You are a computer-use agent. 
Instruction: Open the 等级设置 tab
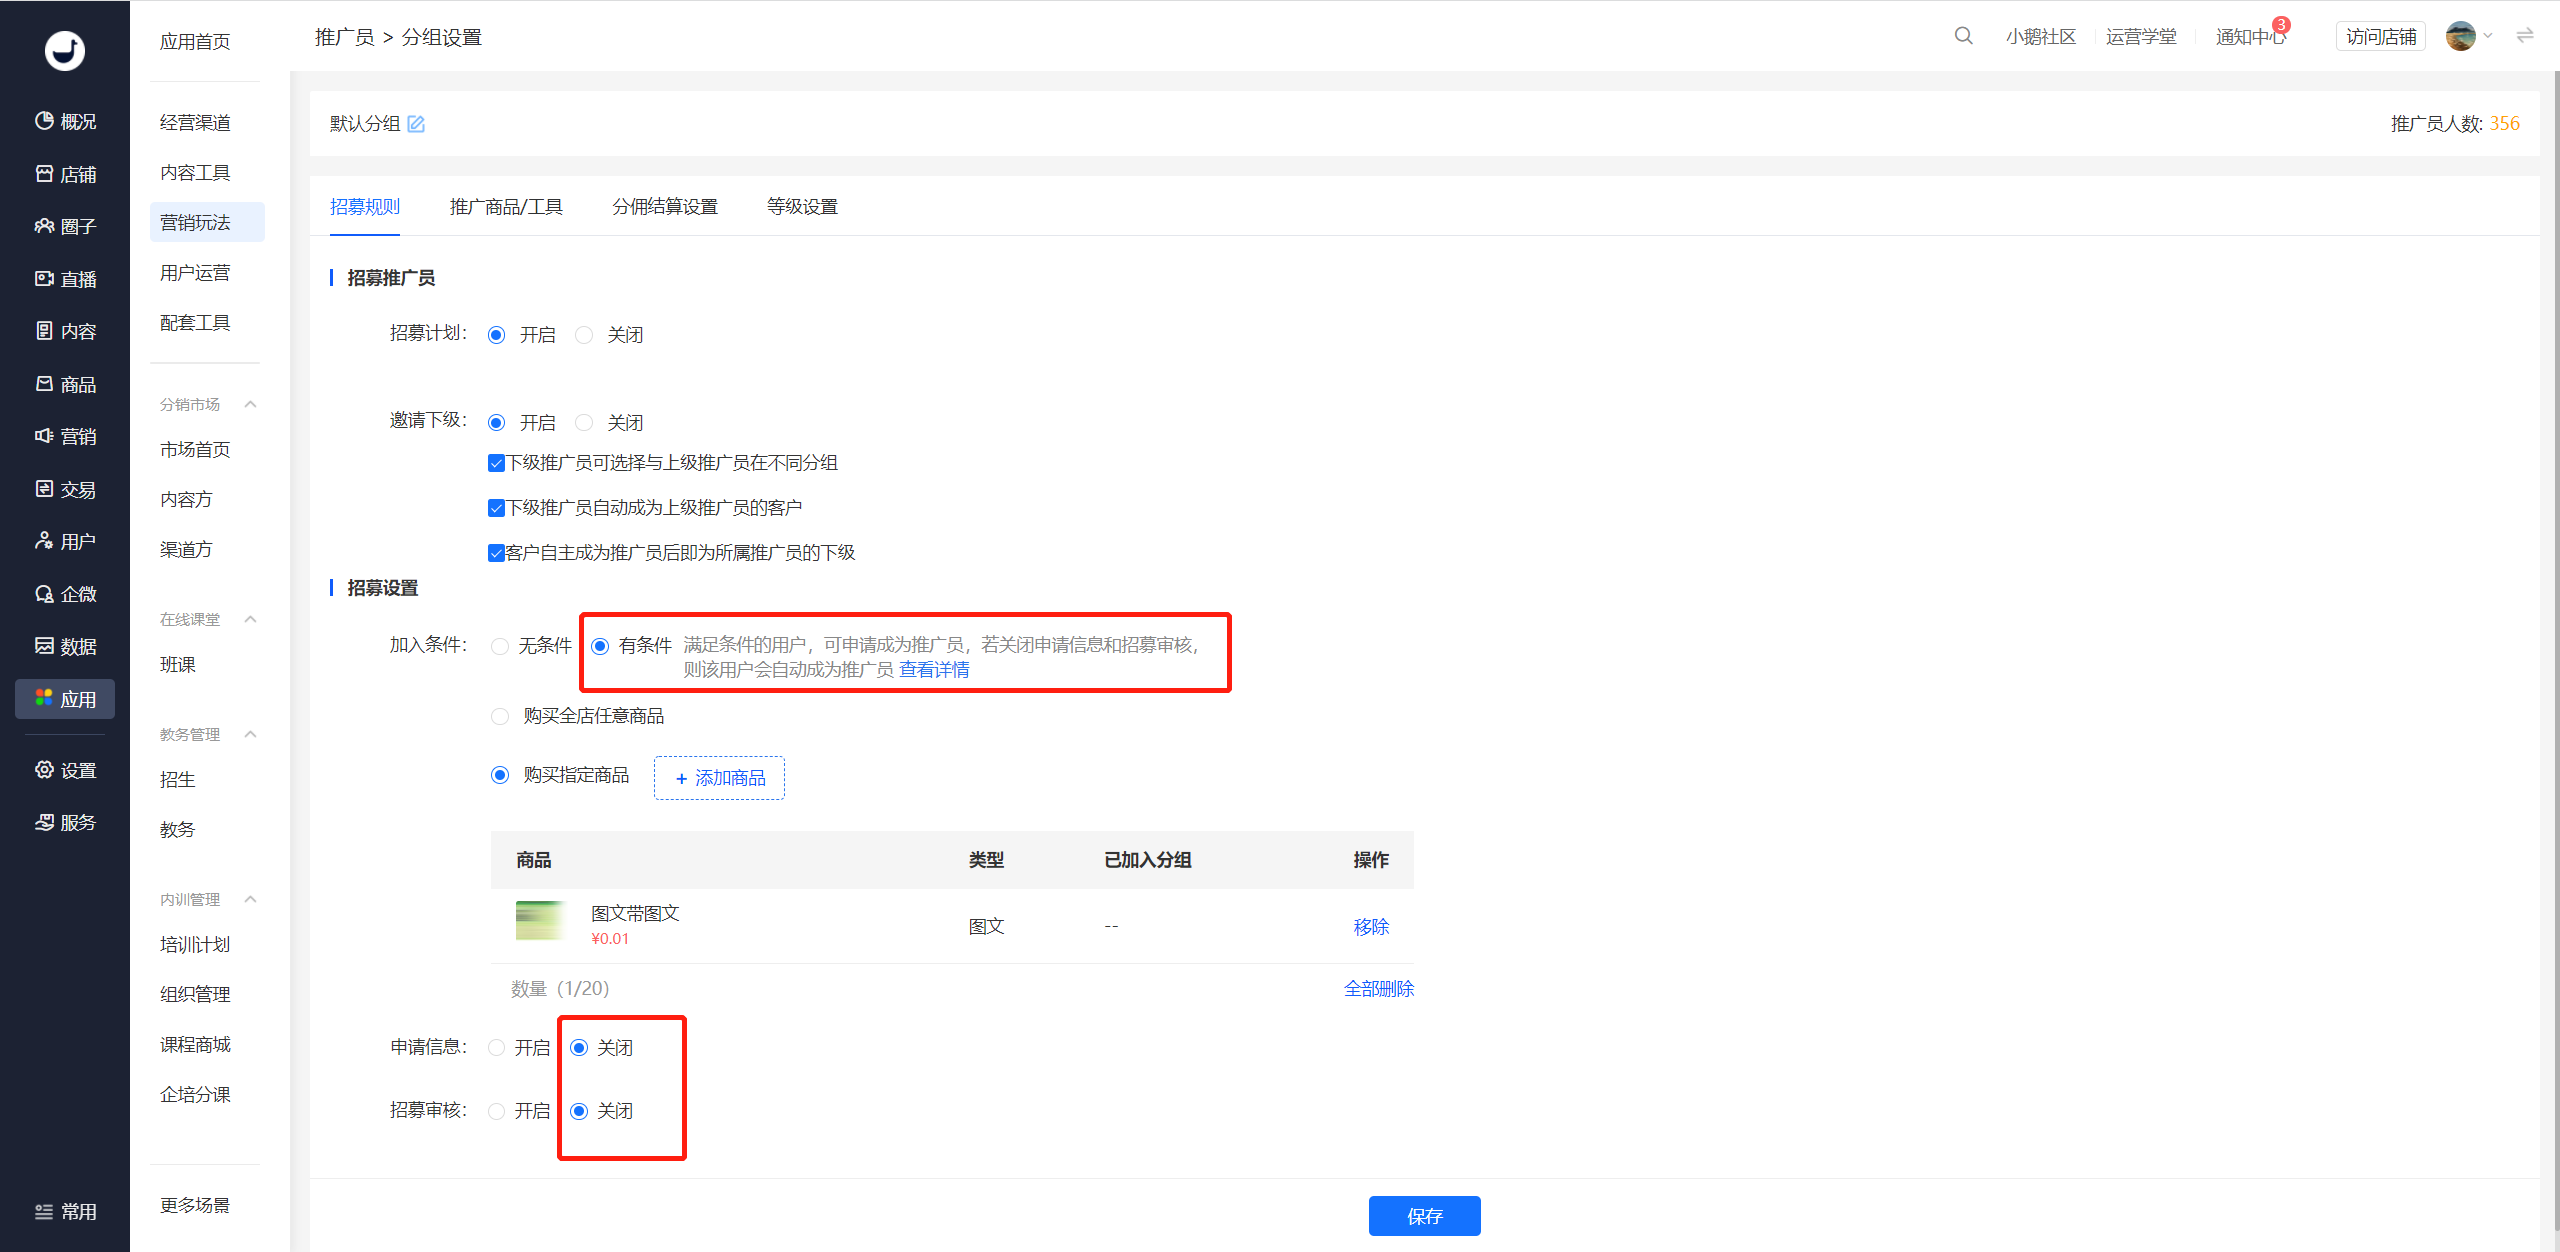pos(802,207)
